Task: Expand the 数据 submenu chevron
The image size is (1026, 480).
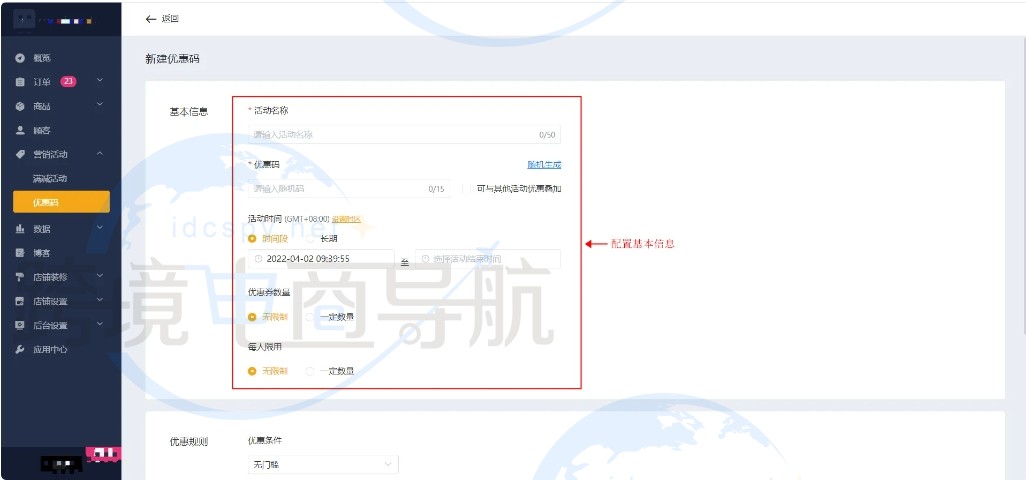Action: pos(99,227)
